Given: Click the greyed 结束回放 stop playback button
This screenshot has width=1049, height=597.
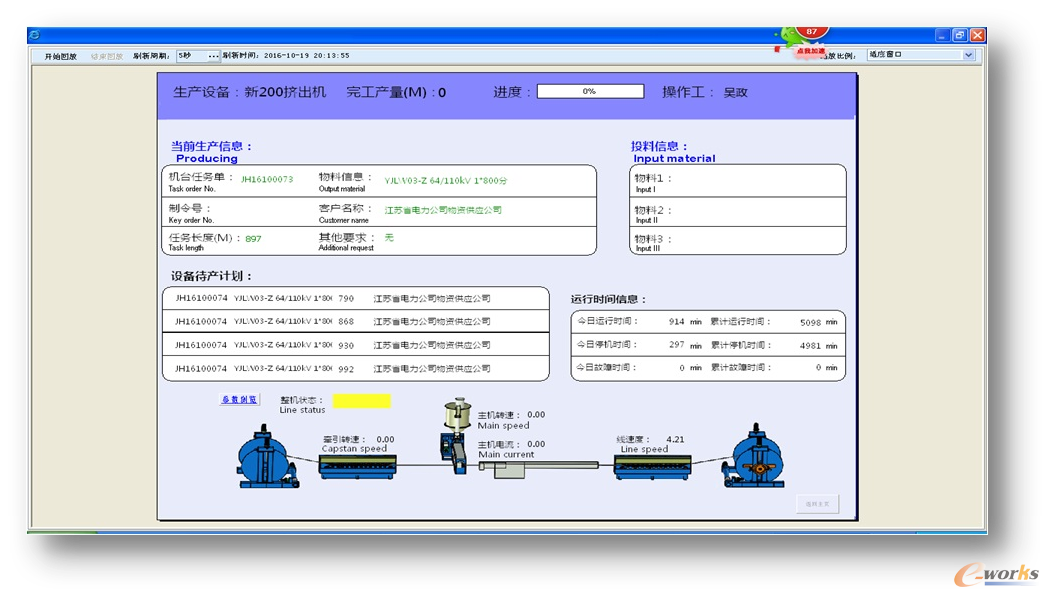Looking at the screenshot, I should [106, 56].
